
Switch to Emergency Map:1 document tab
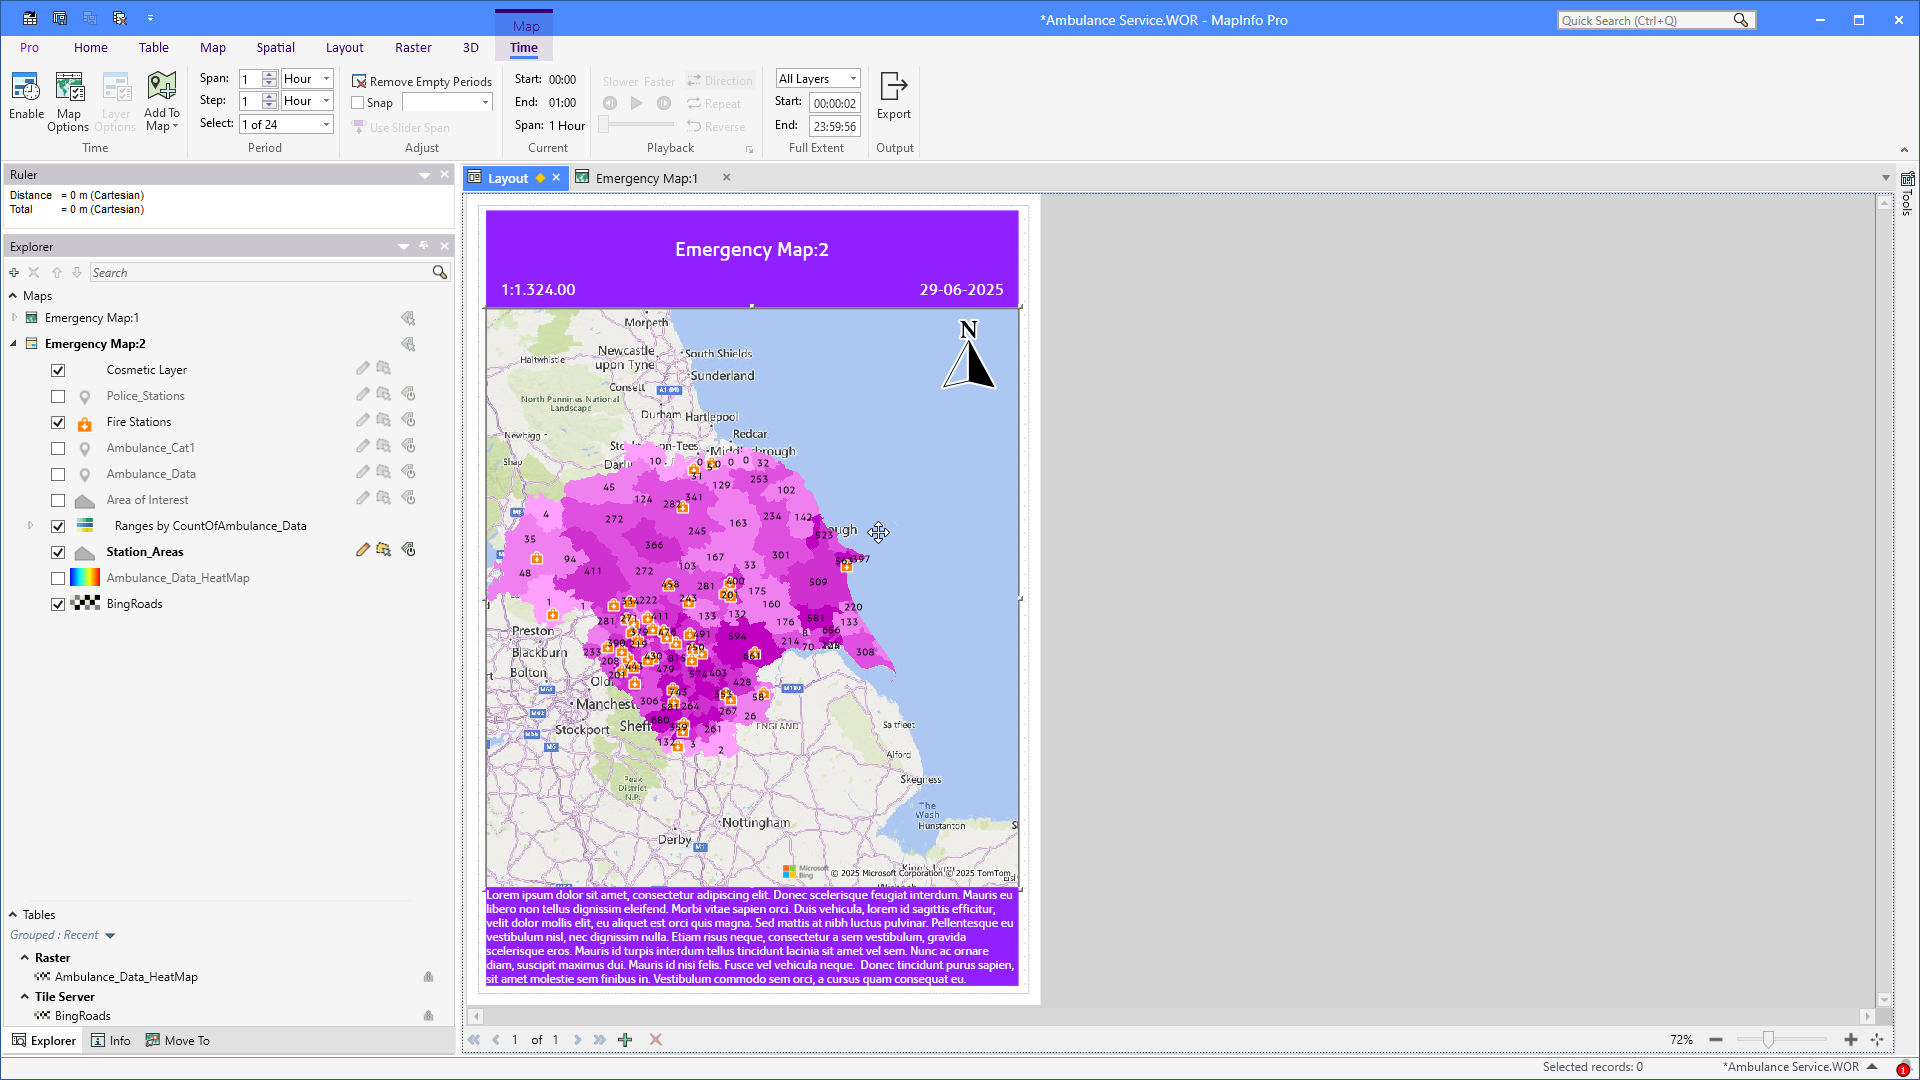[x=646, y=178]
